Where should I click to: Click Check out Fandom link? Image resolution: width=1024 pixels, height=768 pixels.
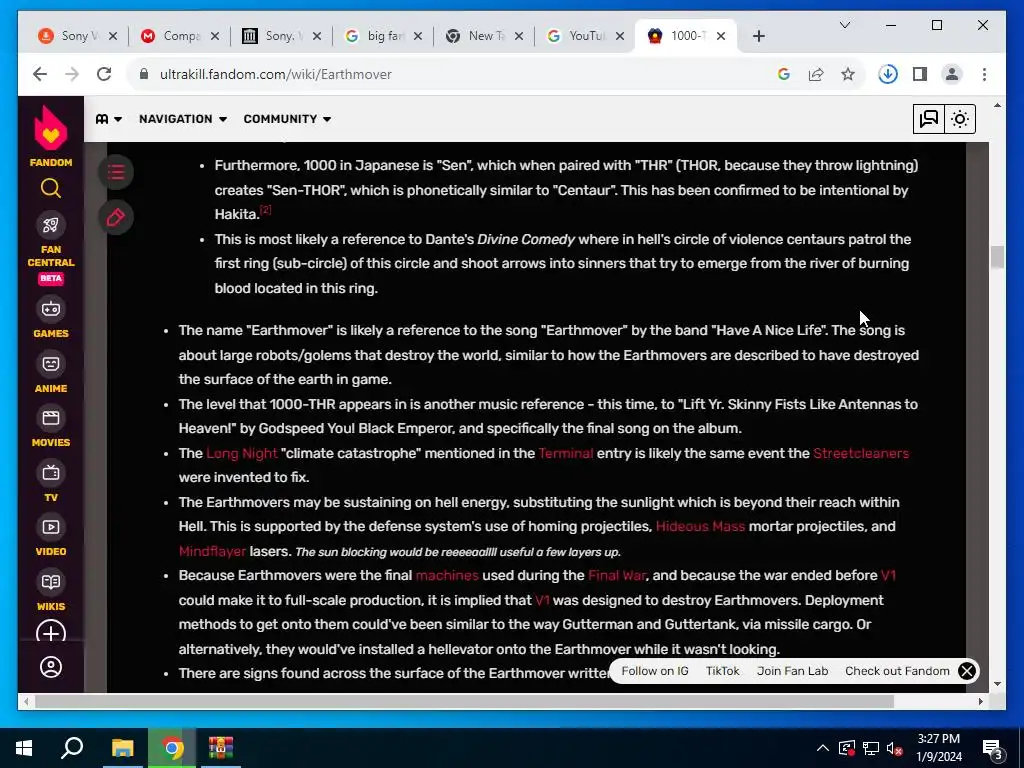tap(897, 671)
